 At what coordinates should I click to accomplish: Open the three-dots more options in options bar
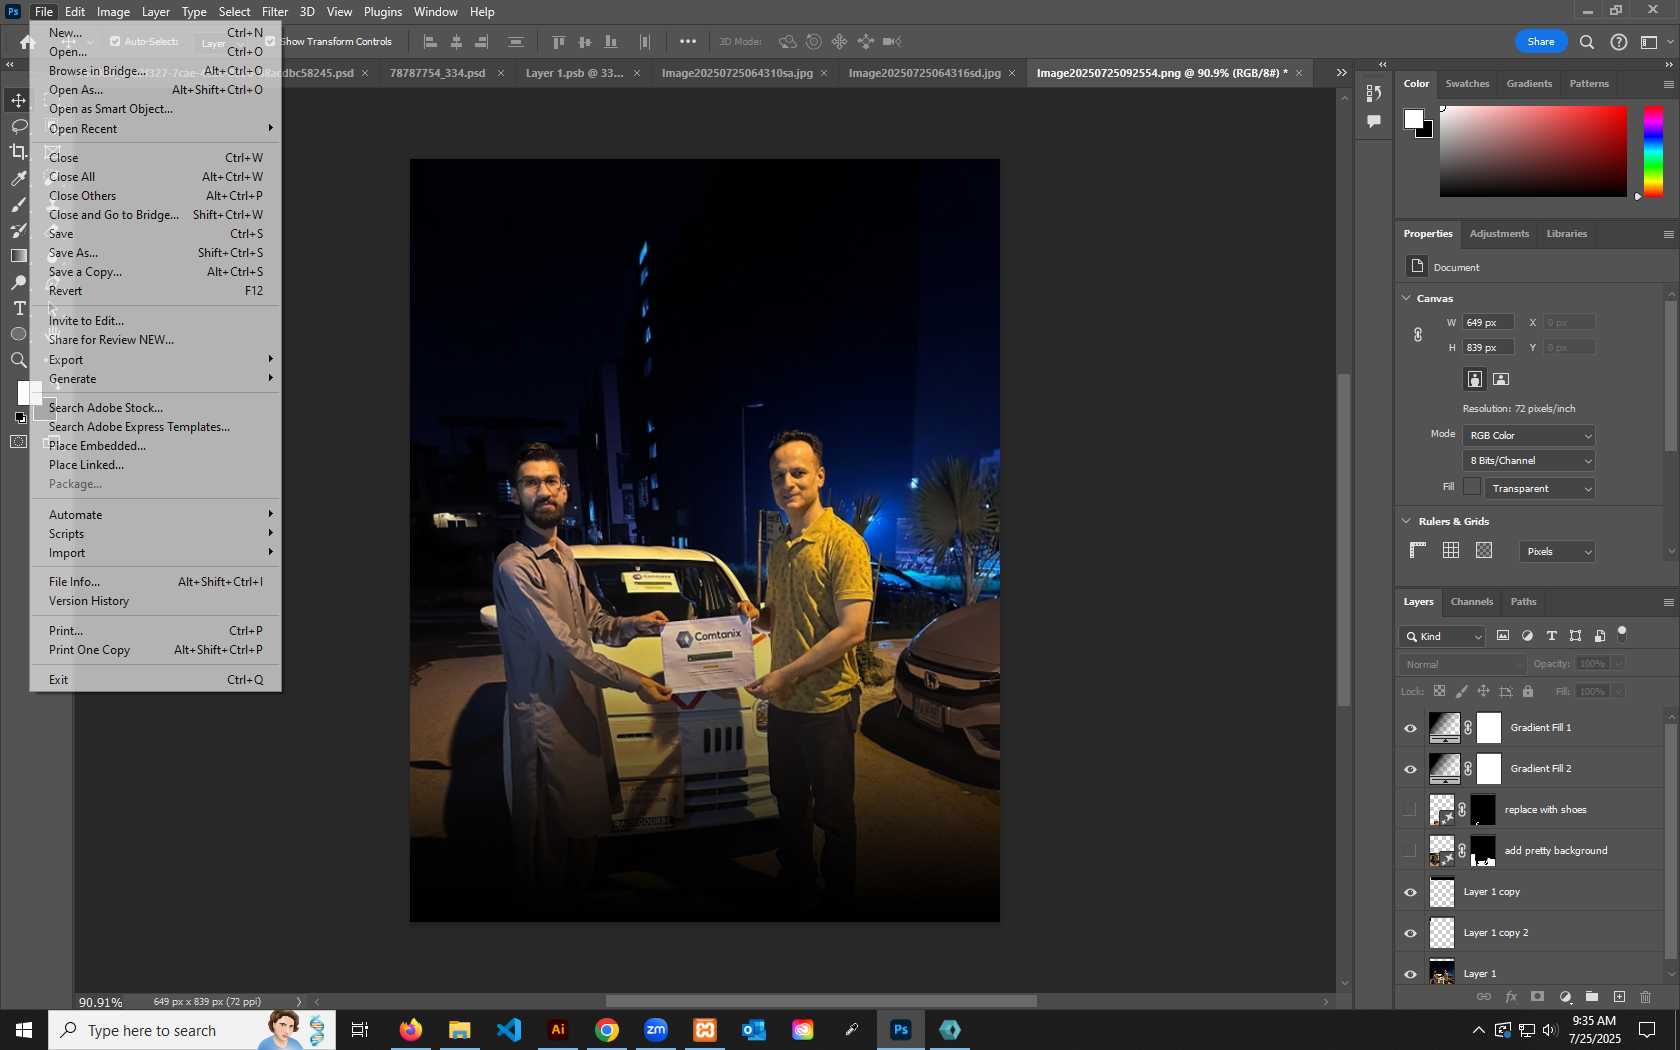coord(688,42)
